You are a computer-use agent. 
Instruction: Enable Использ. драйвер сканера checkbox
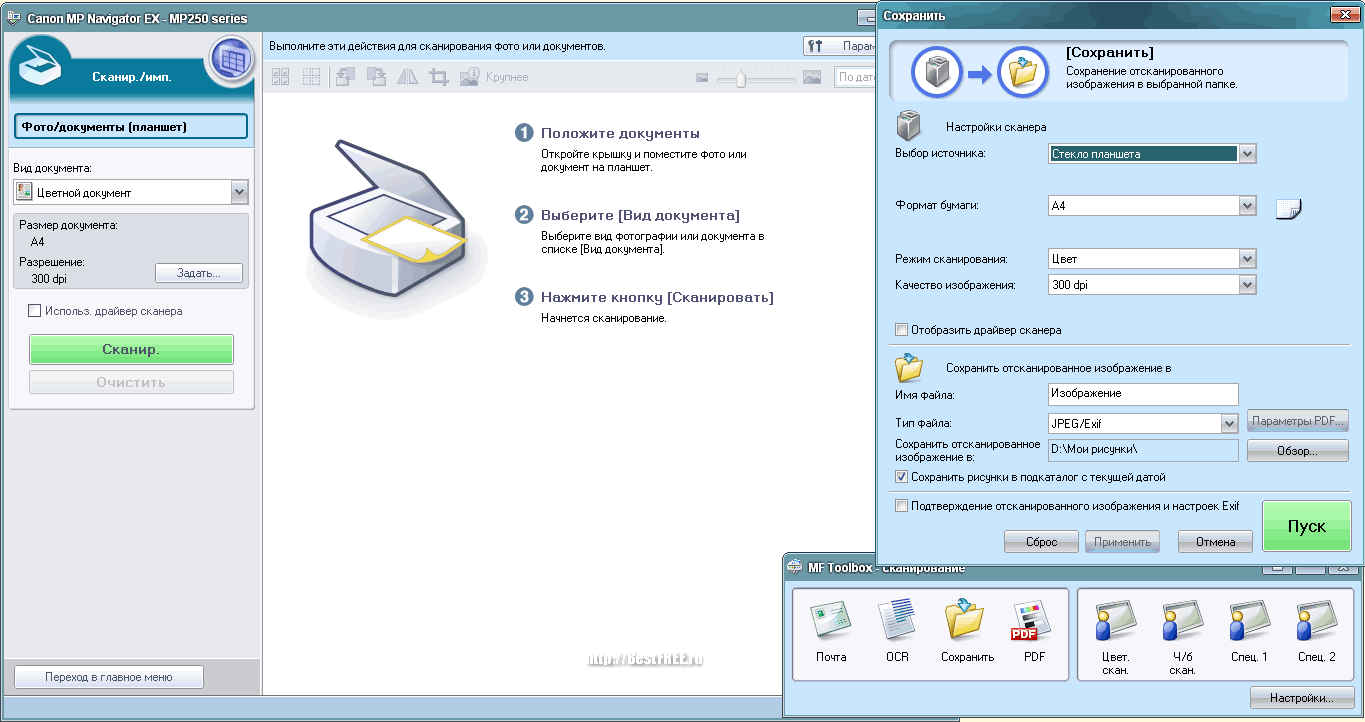[x=35, y=311]
